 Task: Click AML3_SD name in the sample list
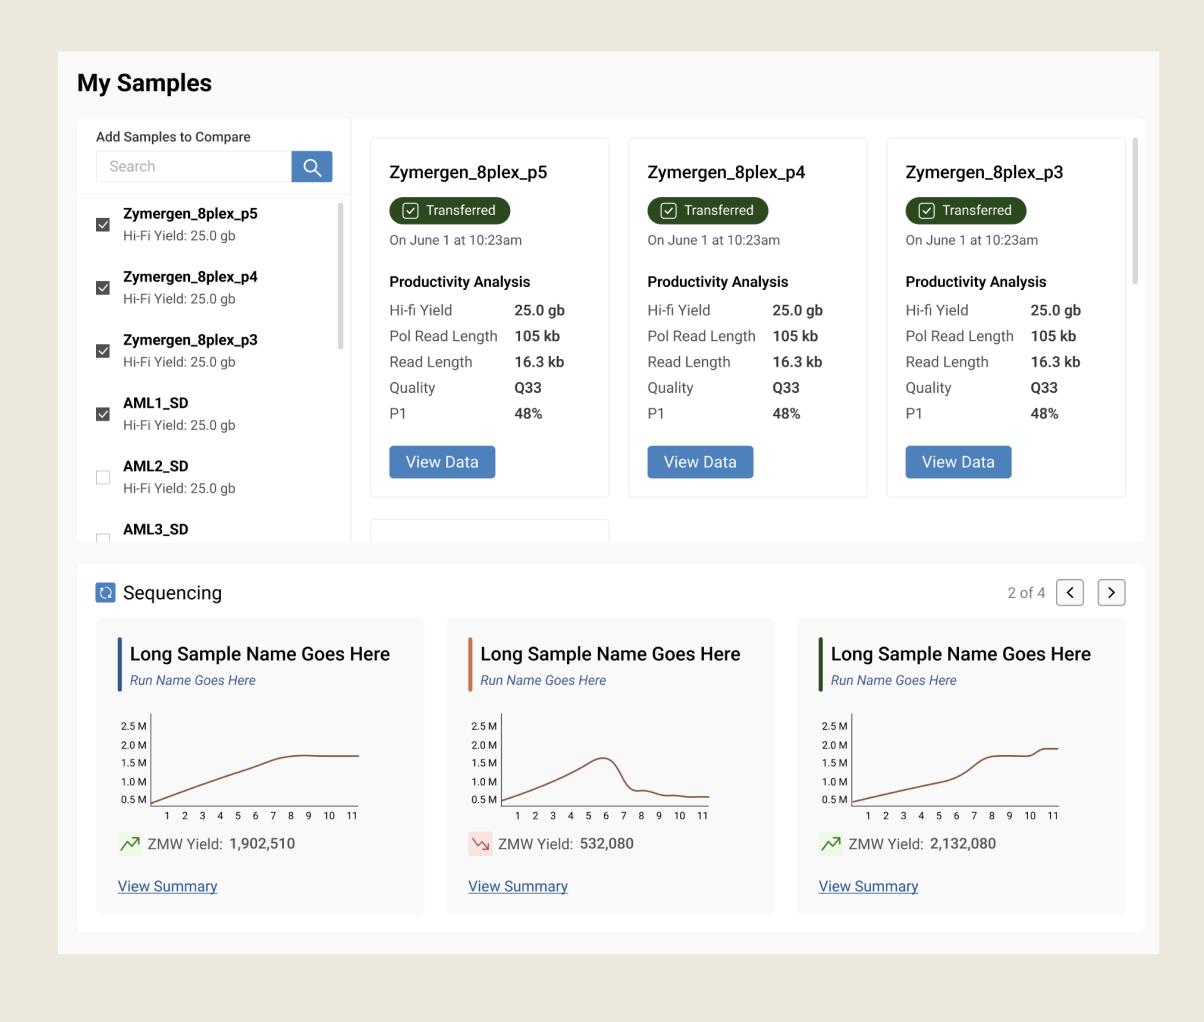click(155, 529)
